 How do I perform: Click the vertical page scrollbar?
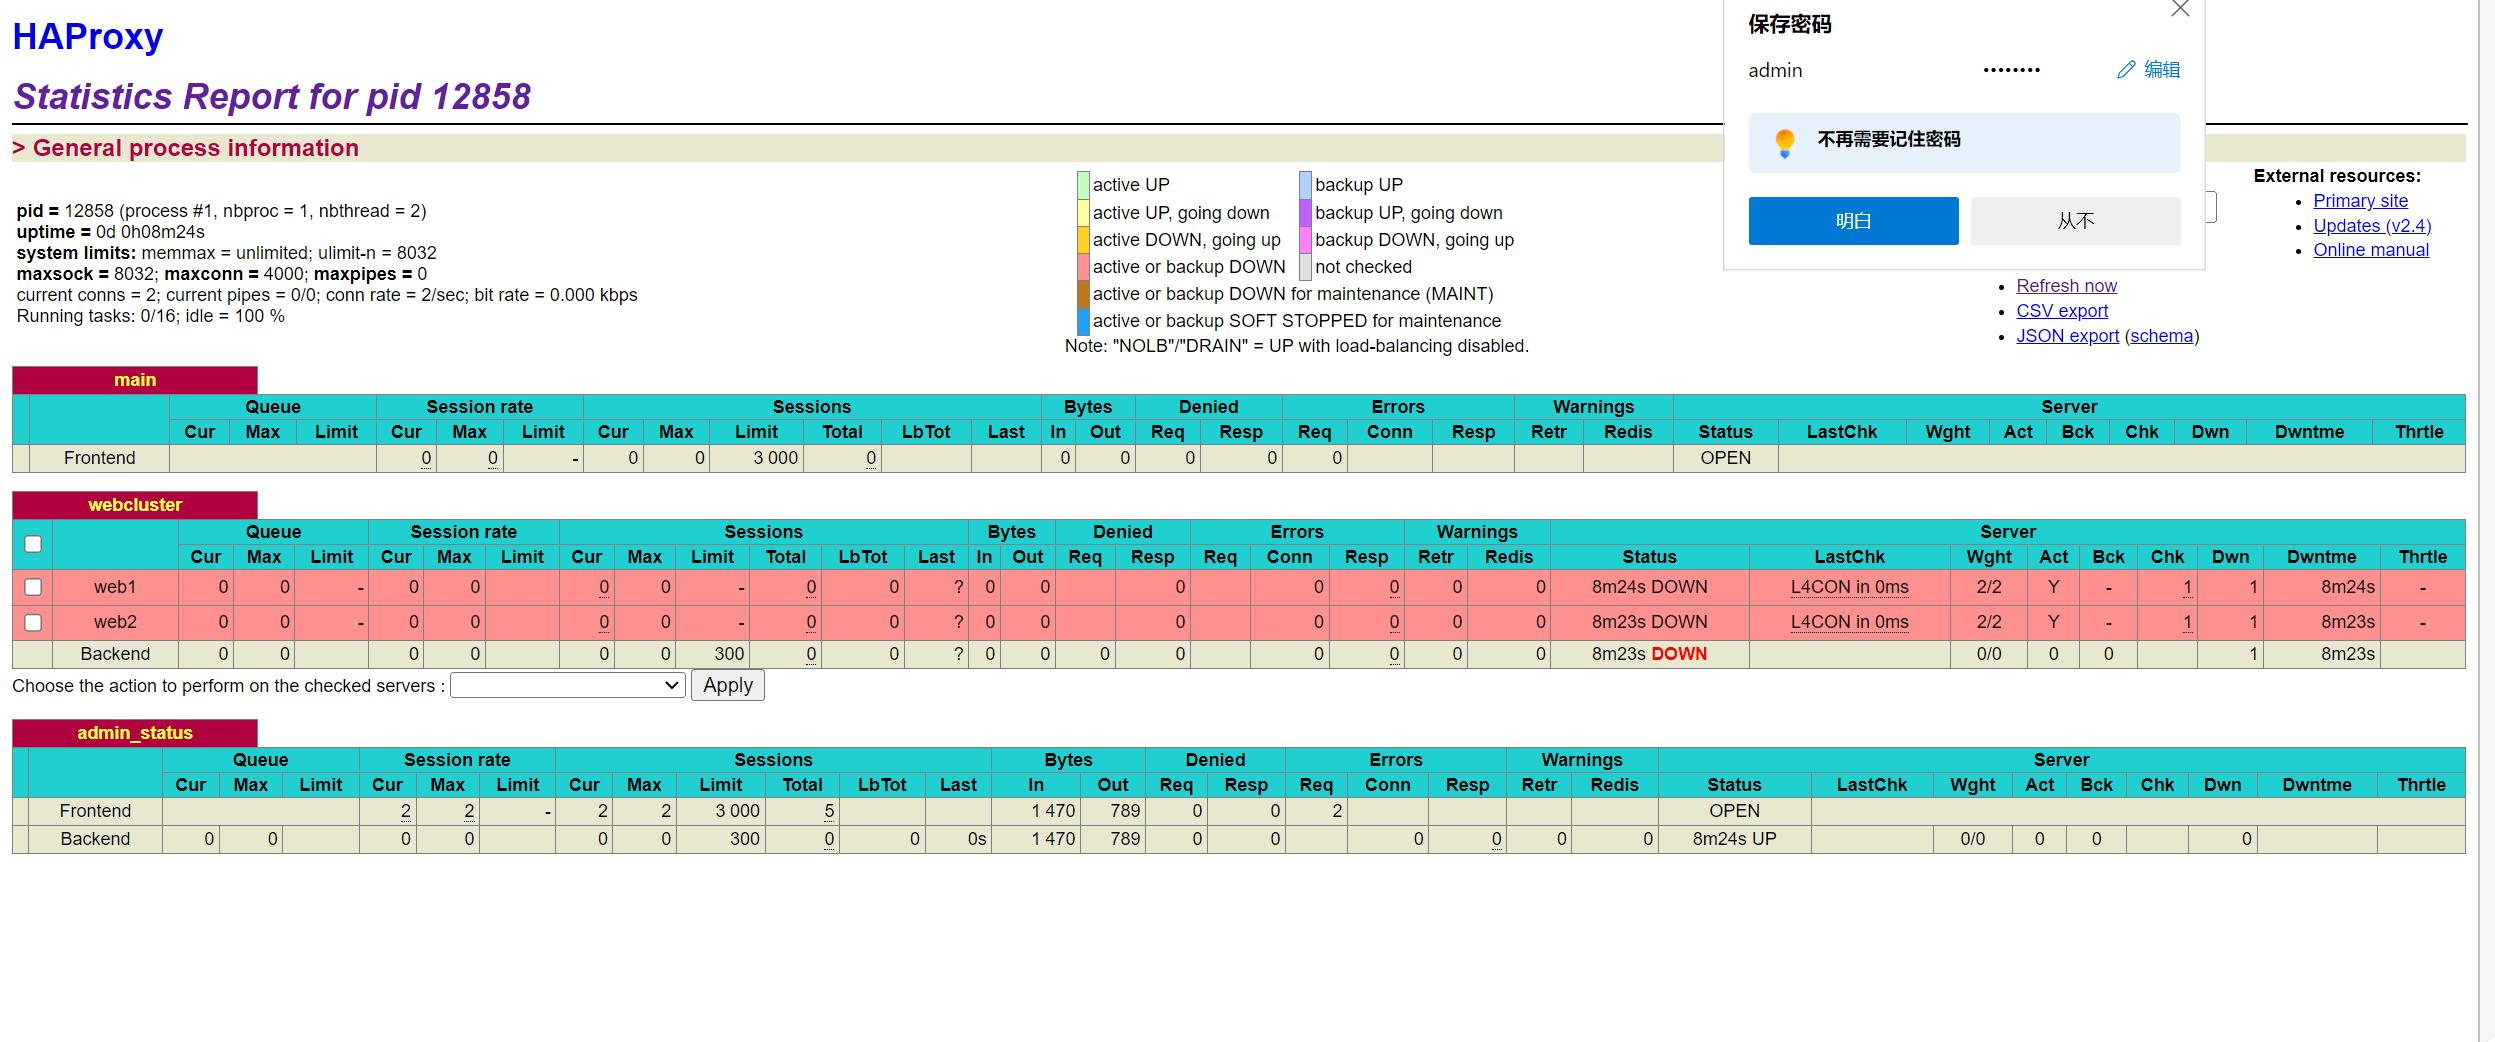click(2486, 521)
